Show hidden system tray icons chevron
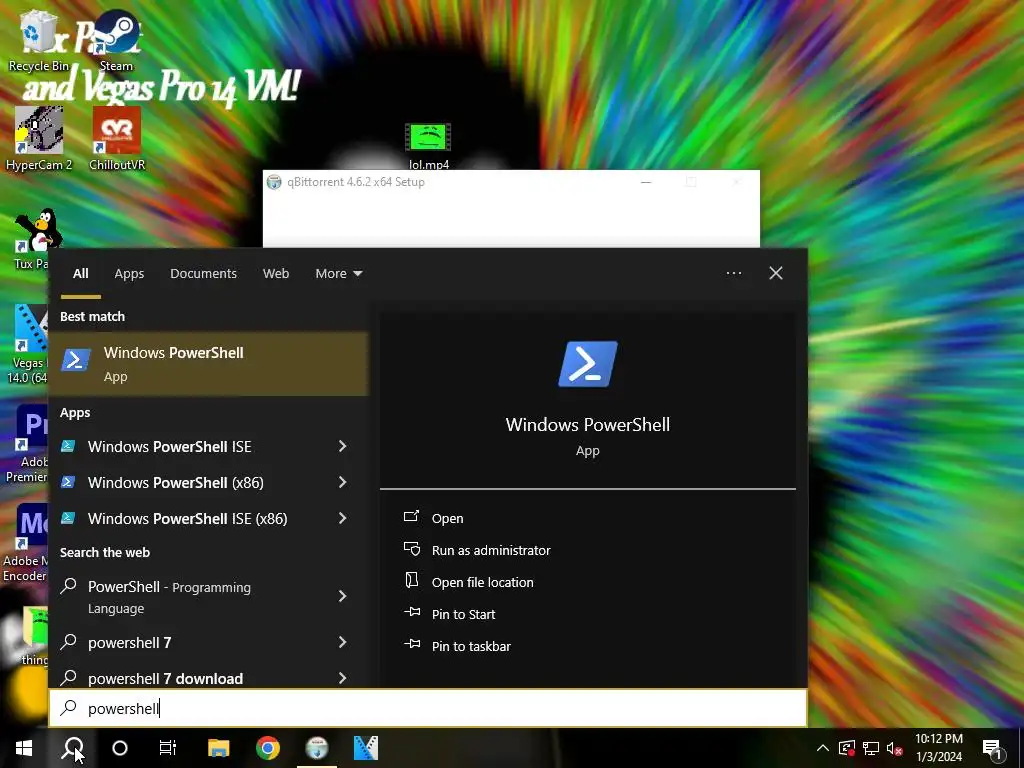This screenshot has width=1024, height=768. tap(823, 748)
